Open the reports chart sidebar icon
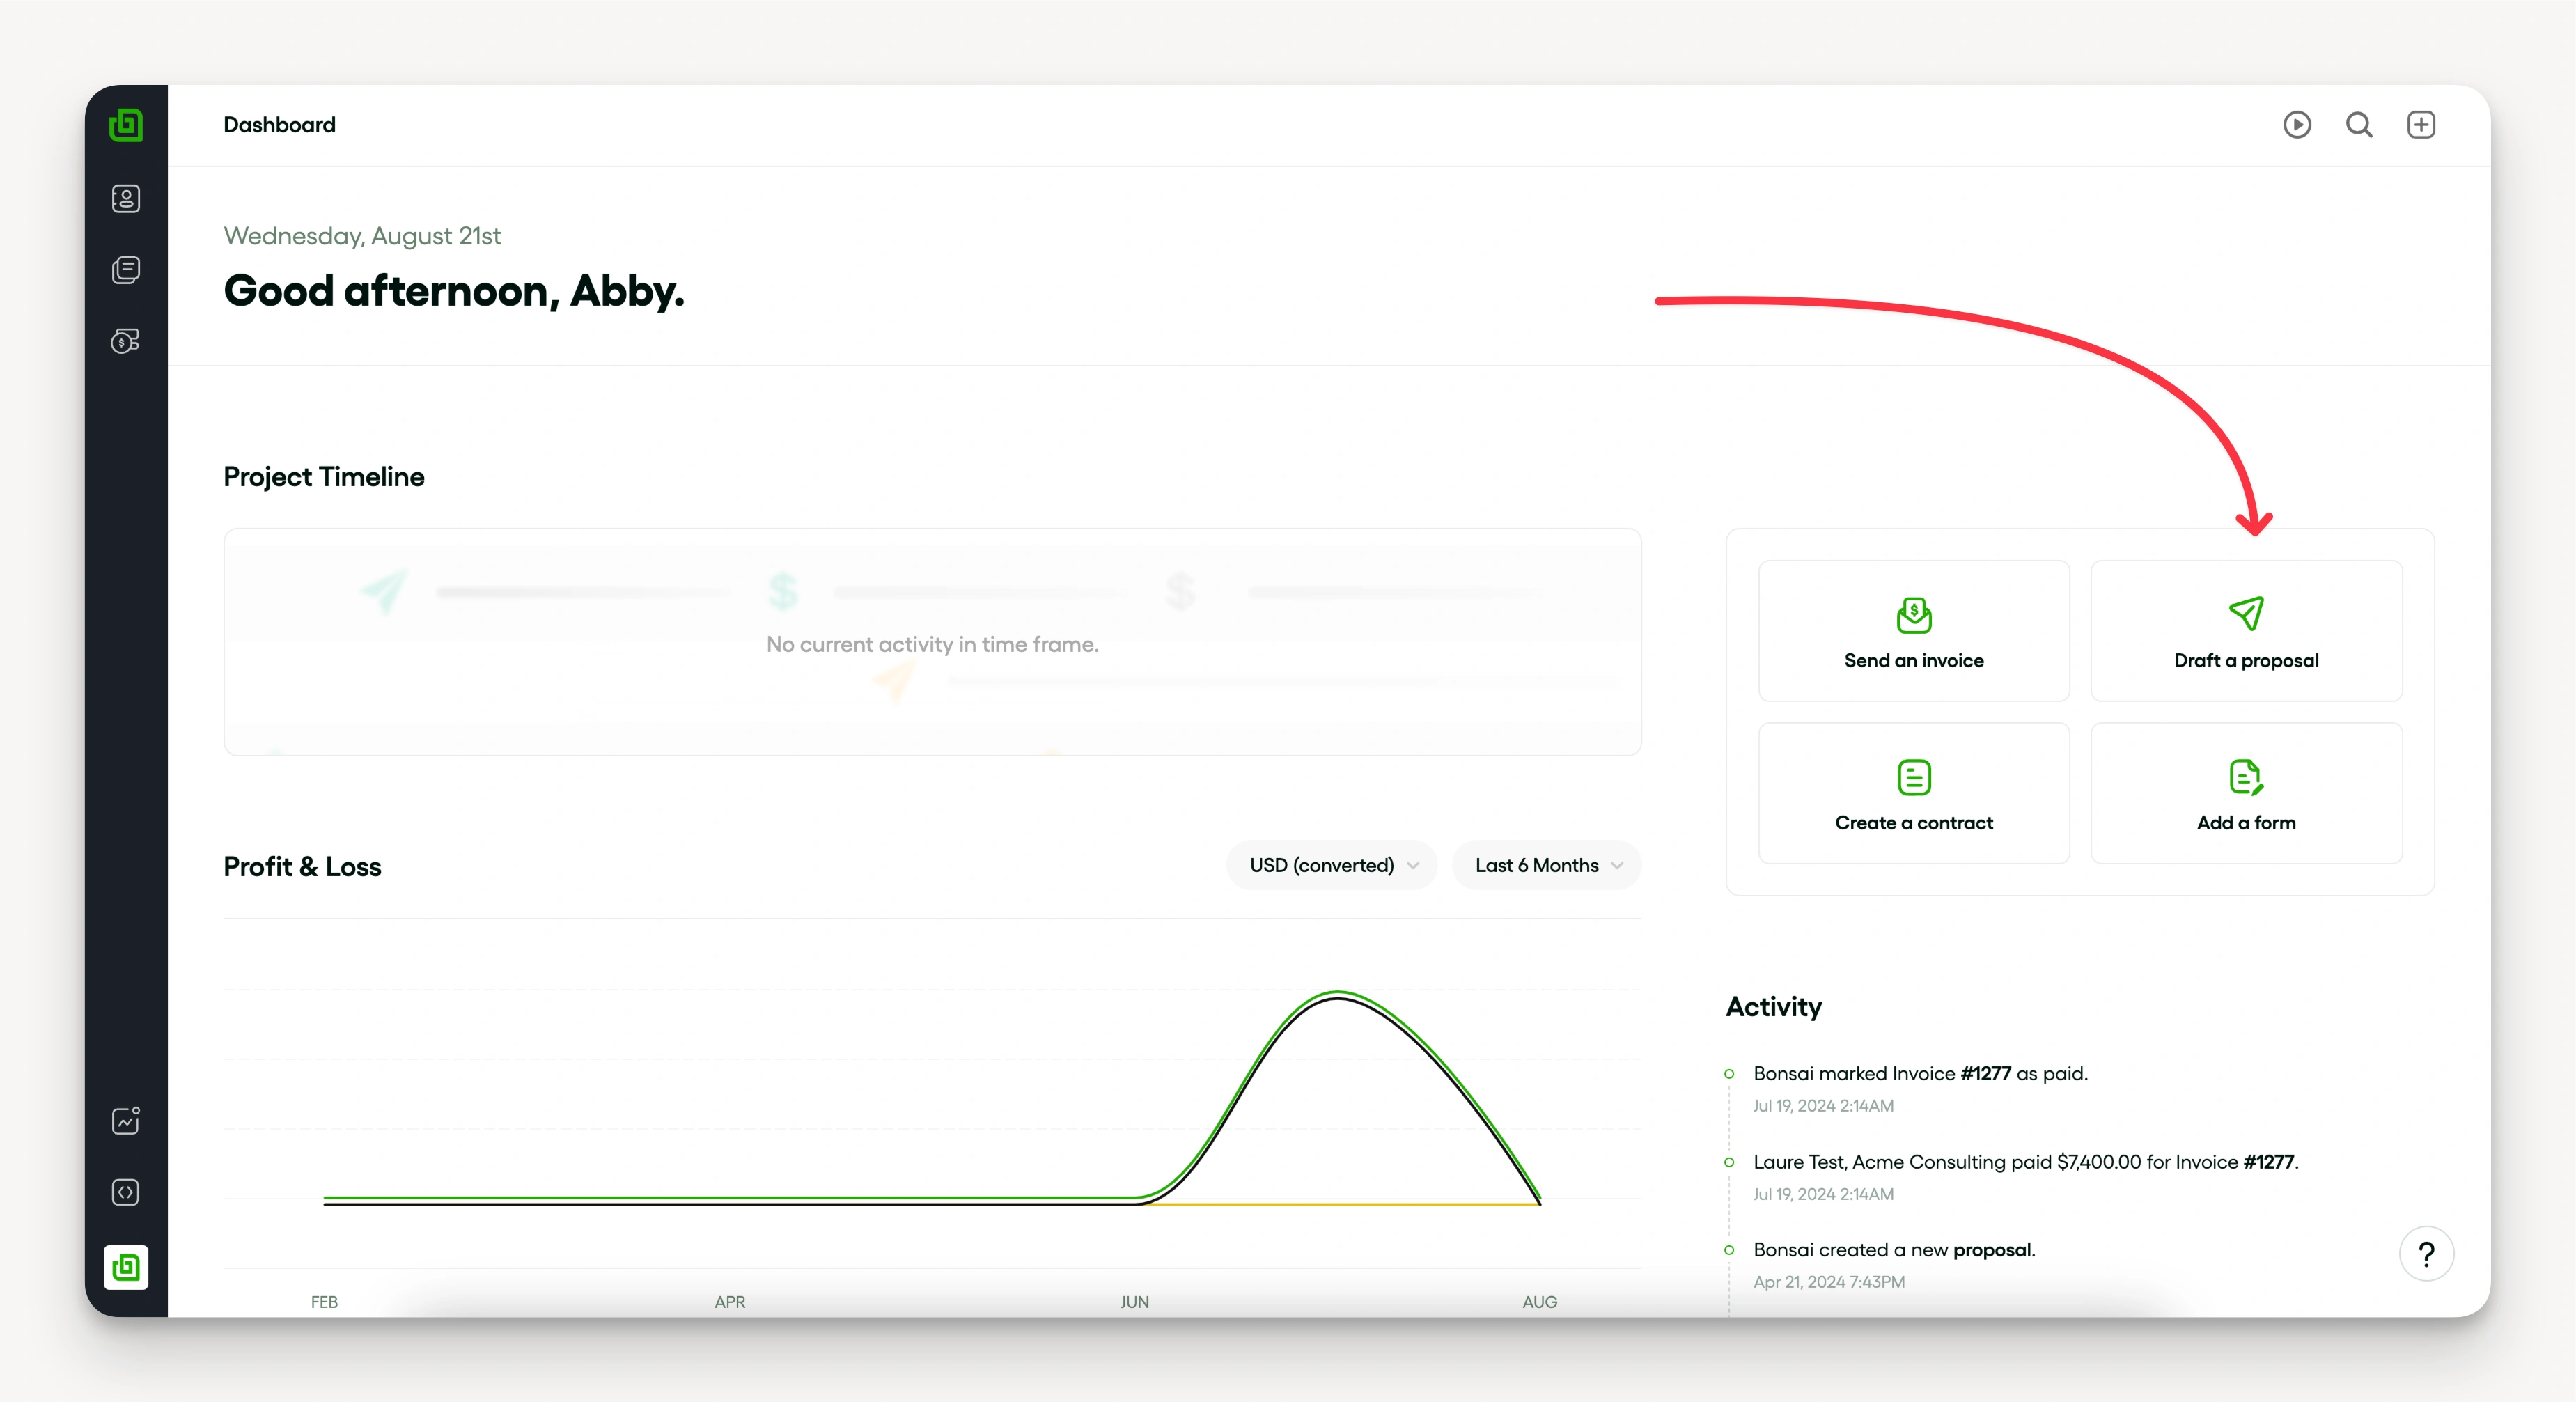2576x1402 pixels. 126,1121
